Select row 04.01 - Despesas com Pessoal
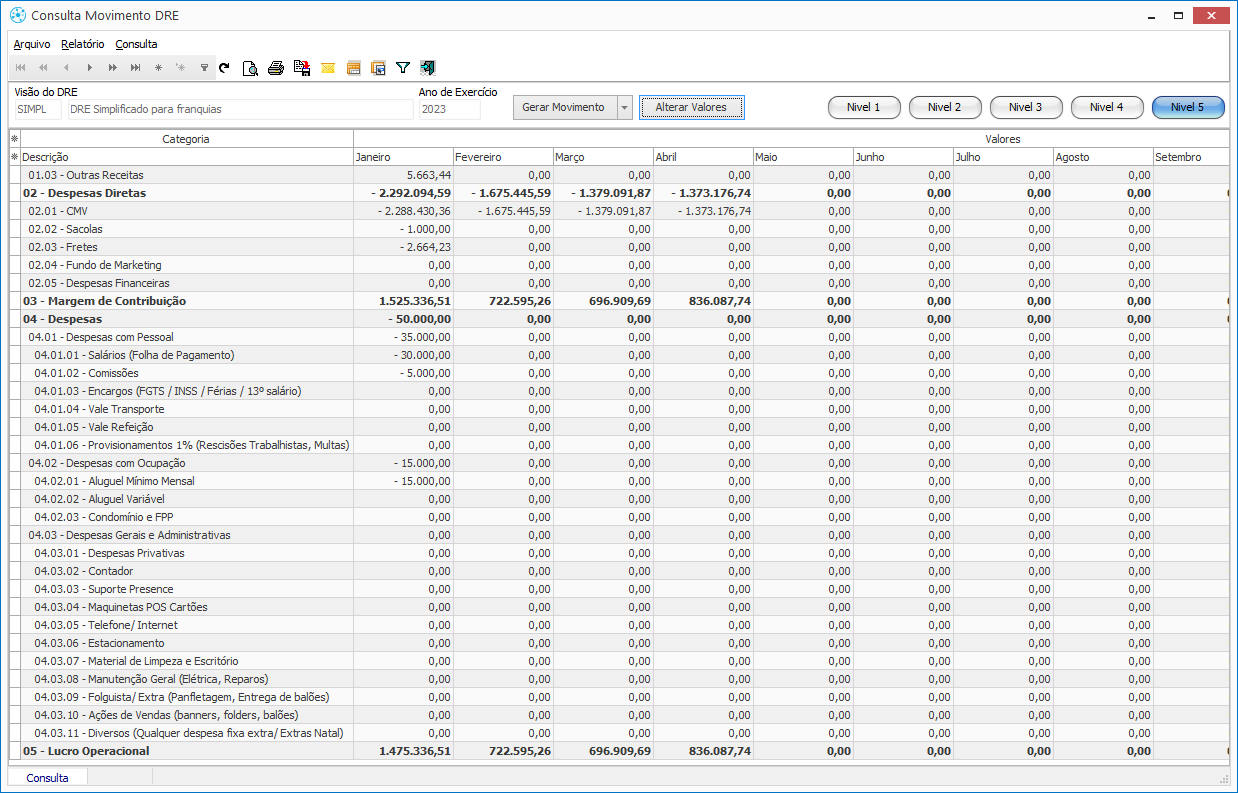1238x793 pixels. pyautogui.click(x=619, y=337)
